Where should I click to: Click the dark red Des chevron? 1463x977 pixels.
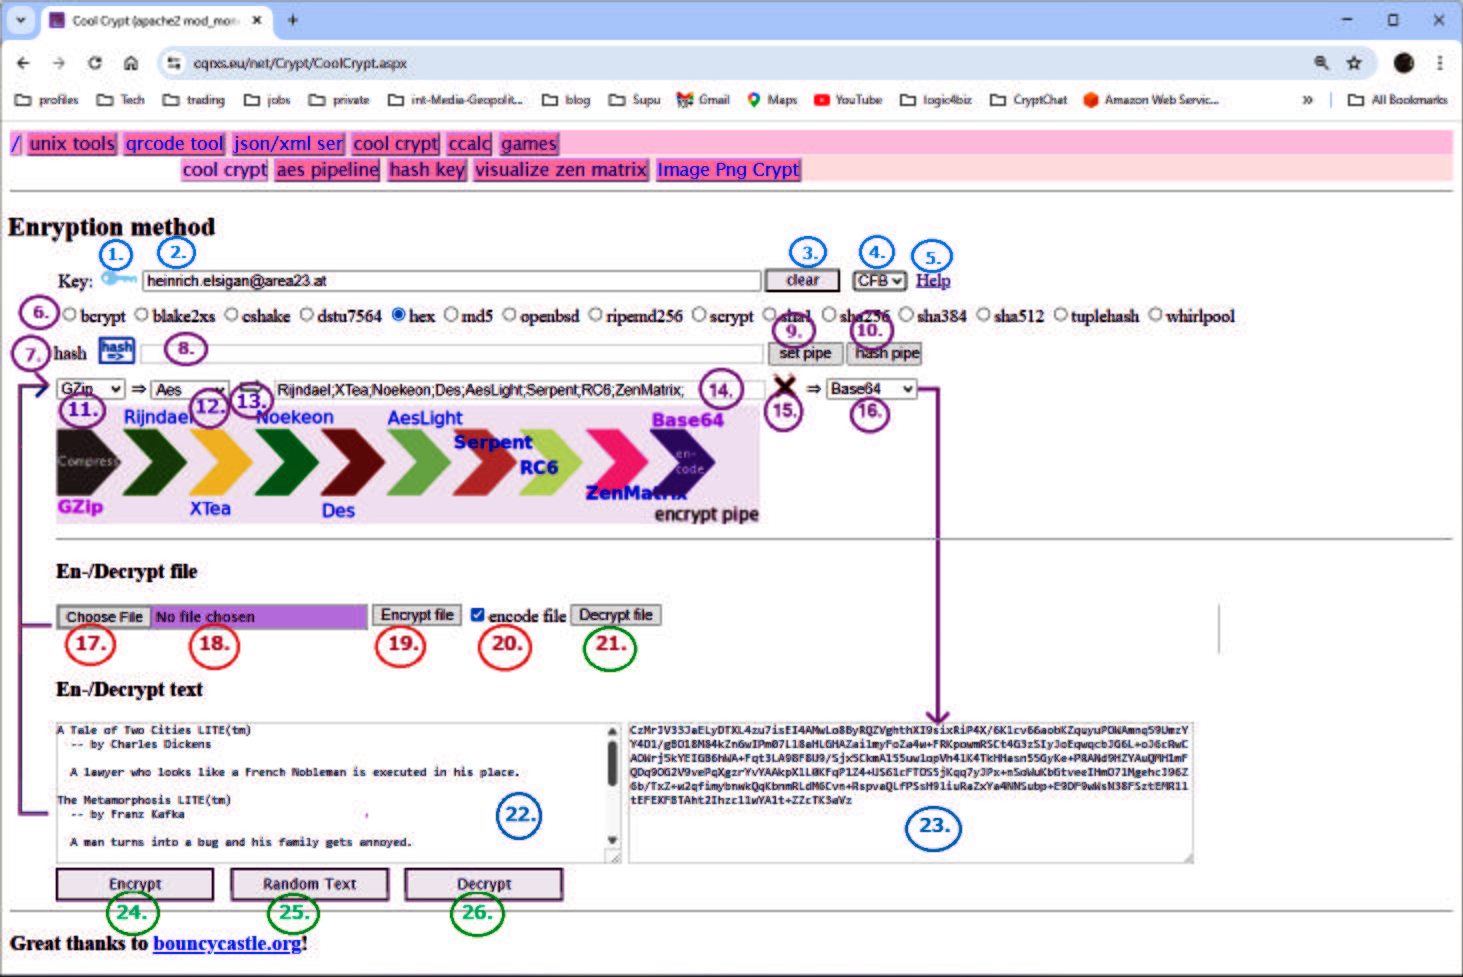[x=353, y=462]
